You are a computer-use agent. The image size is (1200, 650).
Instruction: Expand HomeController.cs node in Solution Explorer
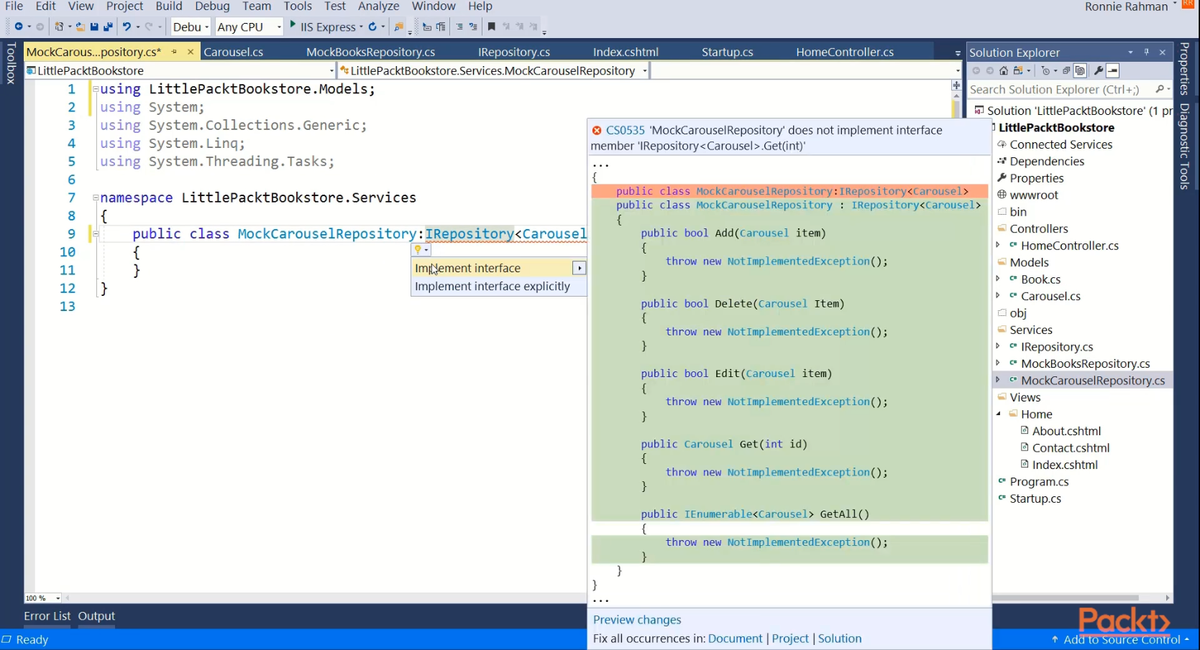pyautogui.click(x=998, y=245)
